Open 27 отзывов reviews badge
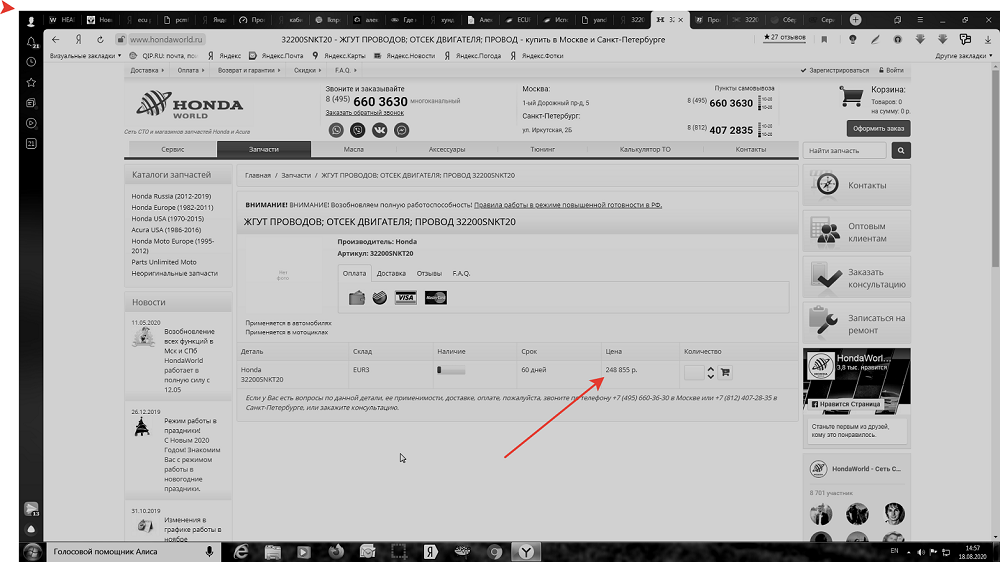 [x=784, y=38]
